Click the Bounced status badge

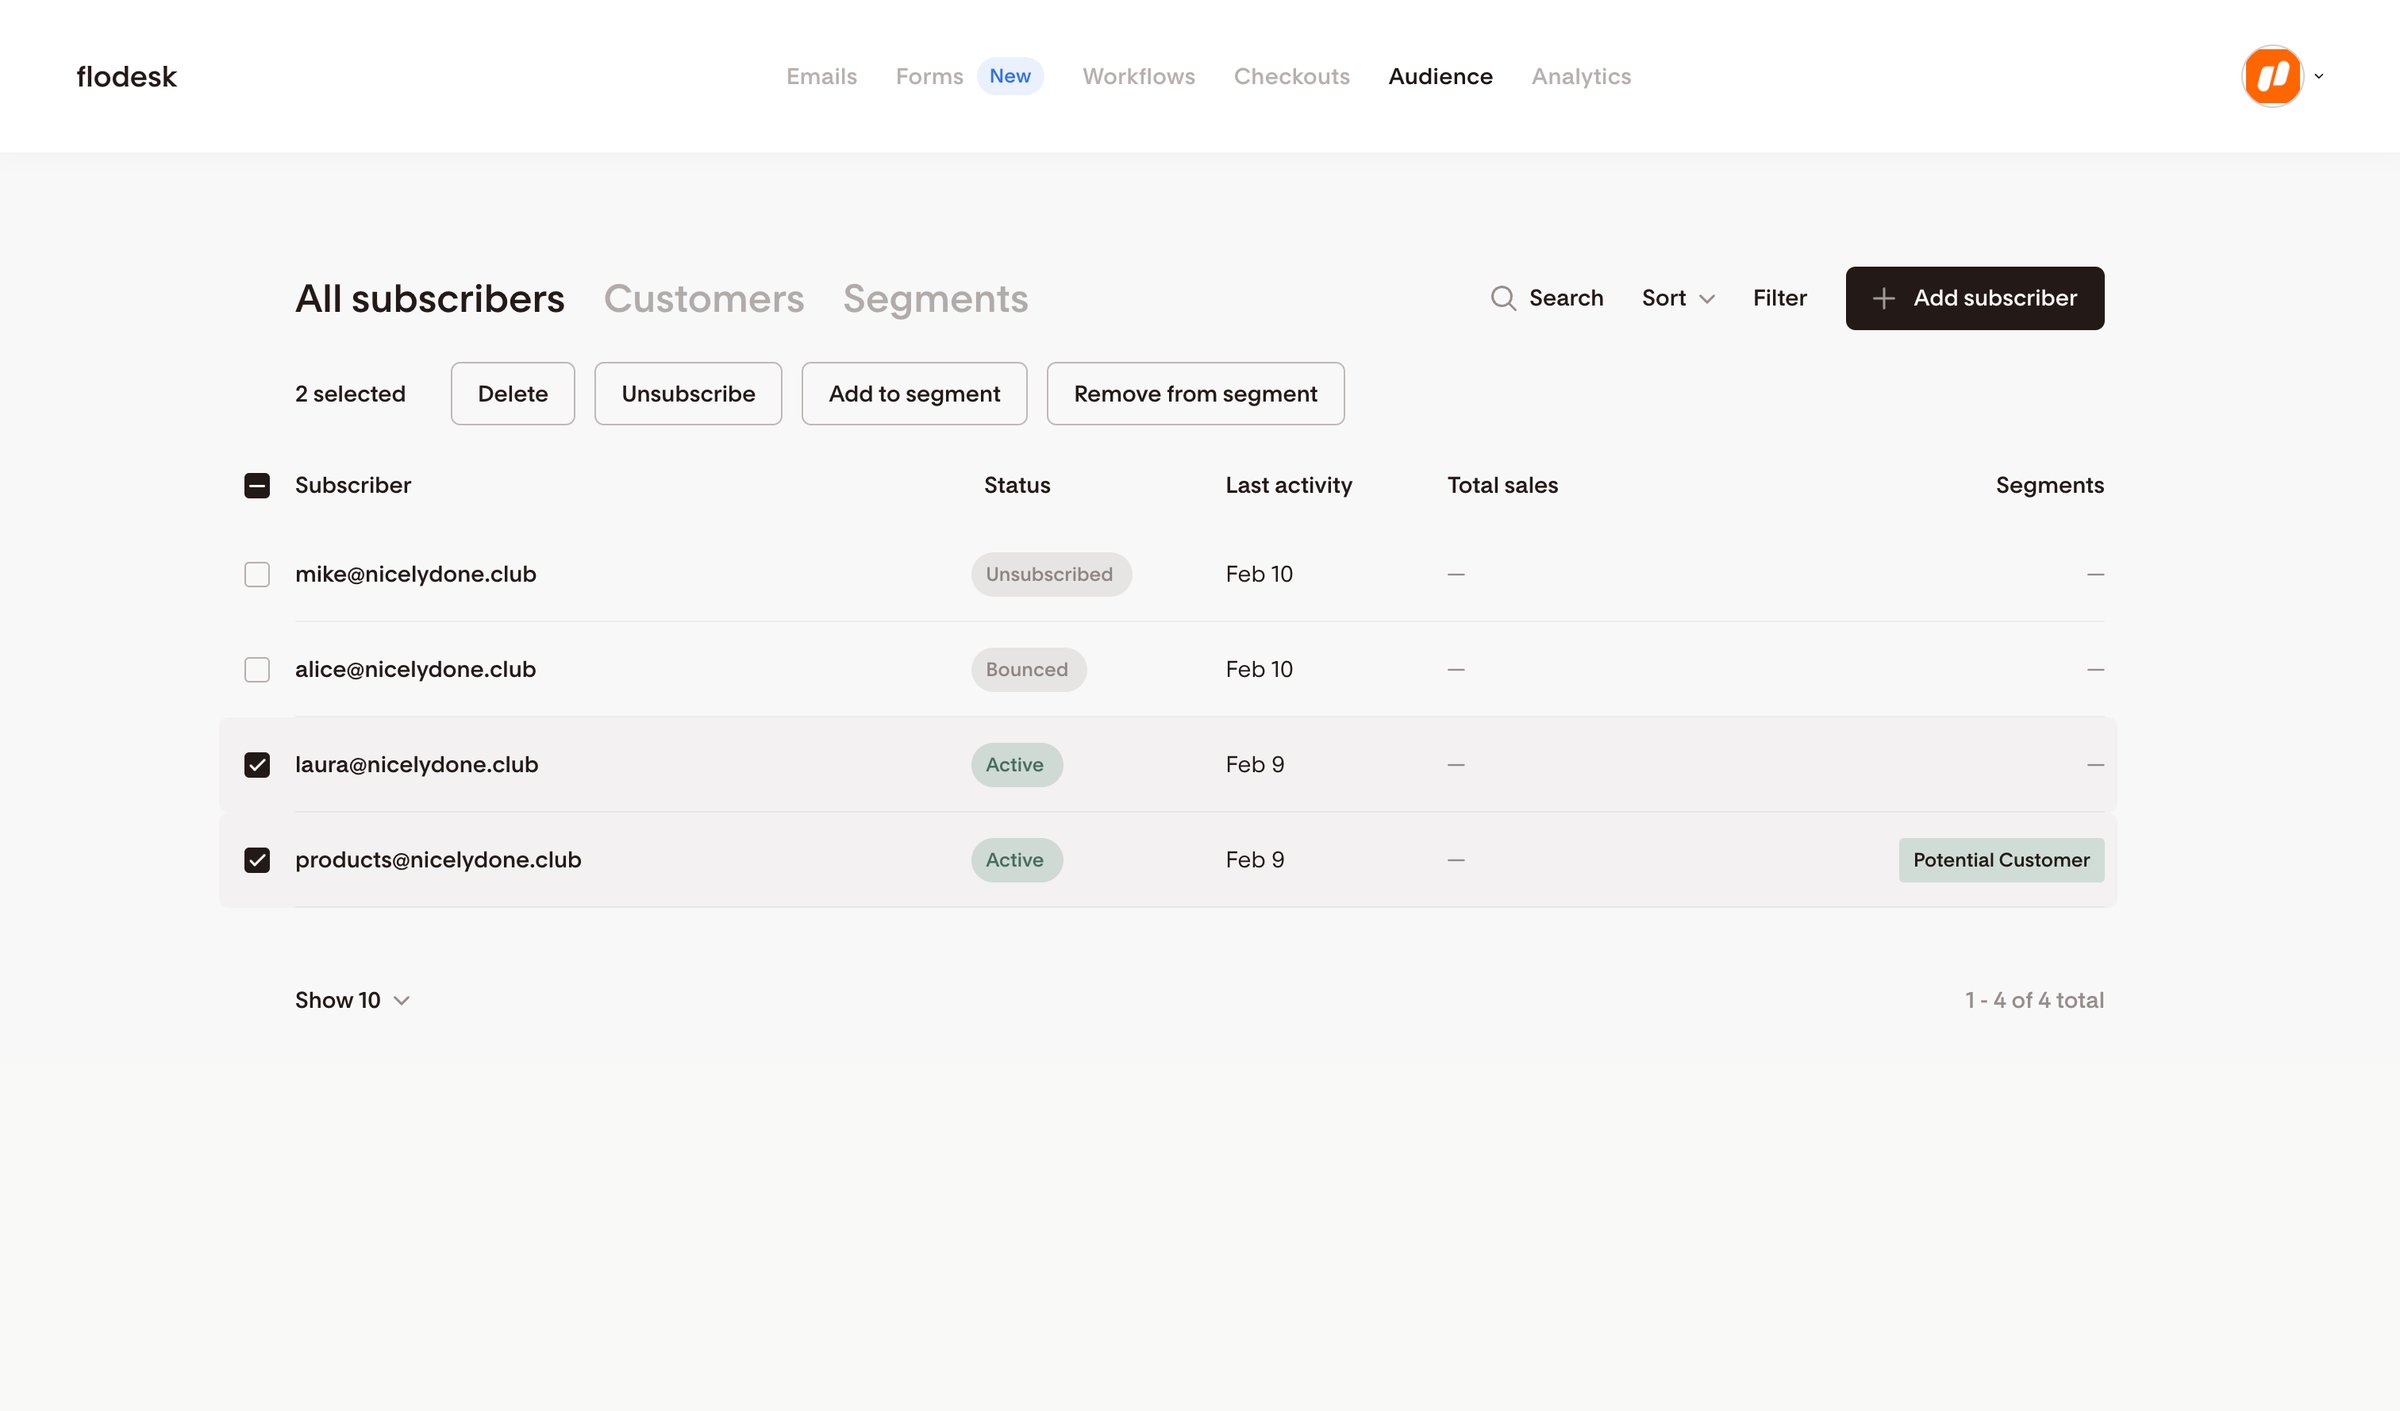[1028, 669]
